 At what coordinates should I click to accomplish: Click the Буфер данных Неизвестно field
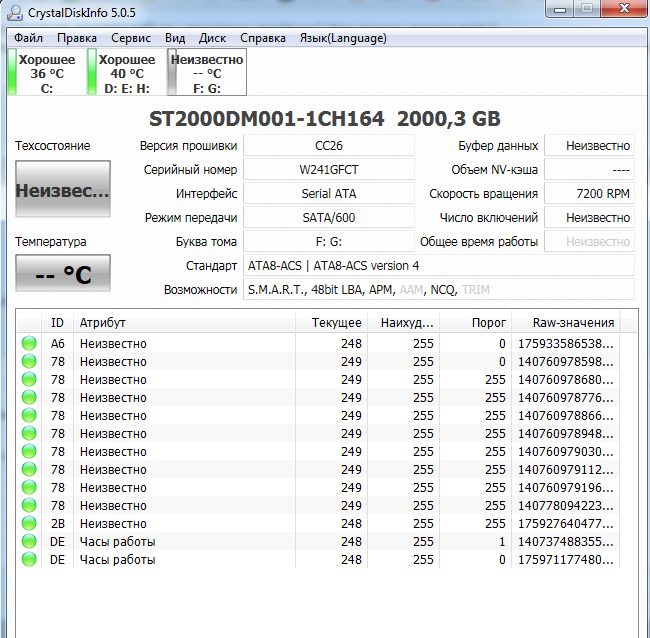(x=589, y=146)
